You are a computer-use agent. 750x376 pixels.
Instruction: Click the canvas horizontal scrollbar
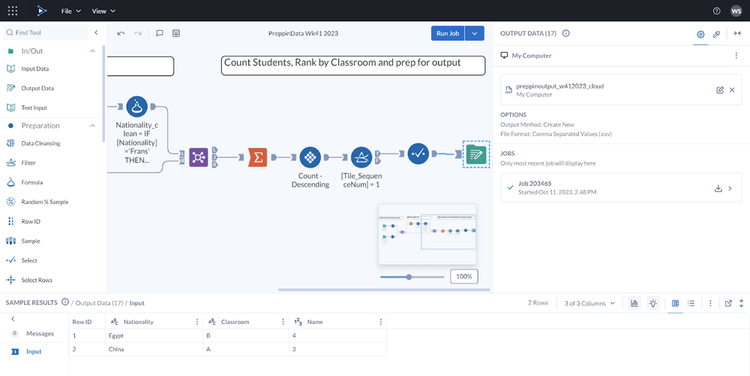coord(384,289)
